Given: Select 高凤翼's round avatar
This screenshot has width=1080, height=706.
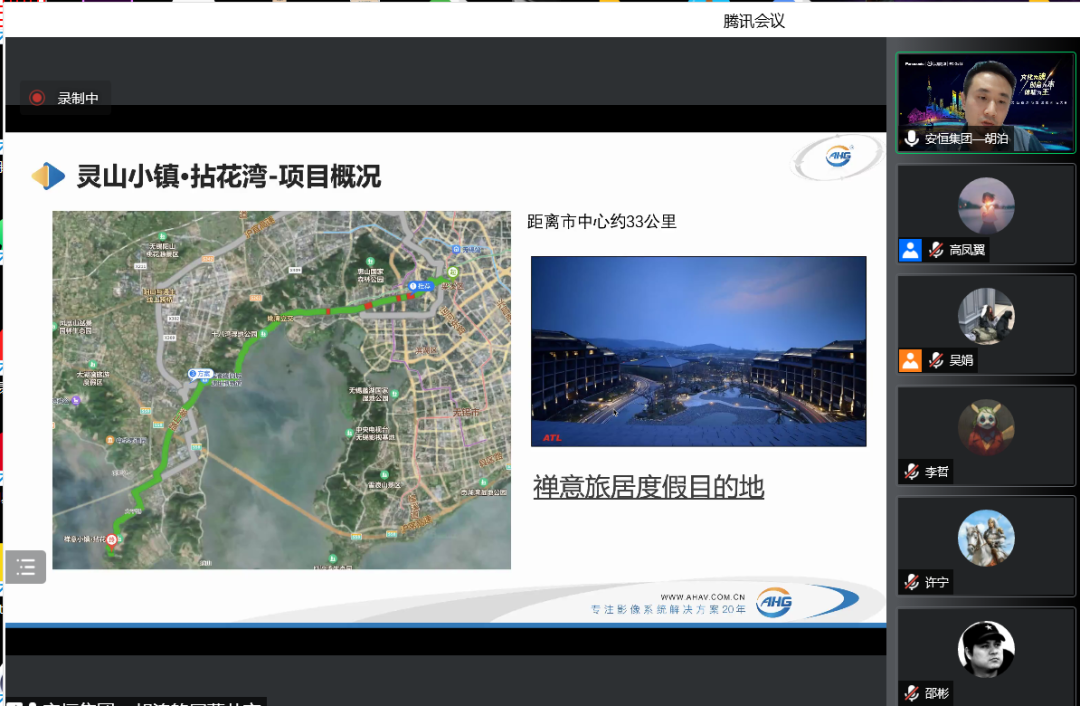Looking at the screenshot, I should click(x=986, y=206).
